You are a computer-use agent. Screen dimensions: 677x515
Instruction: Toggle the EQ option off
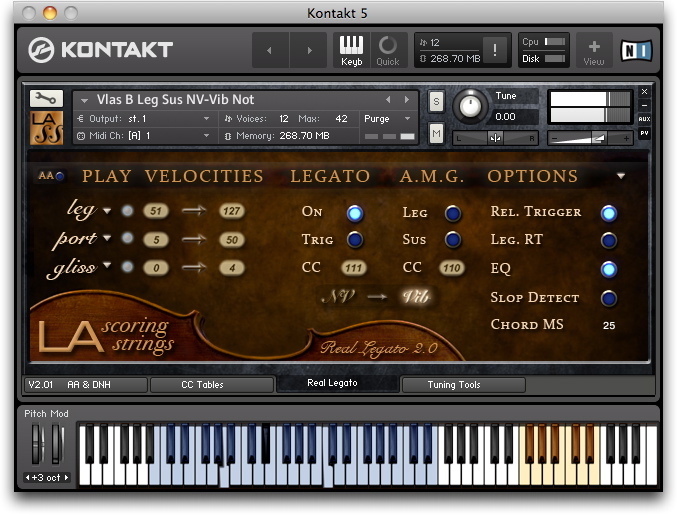[609, 269]
